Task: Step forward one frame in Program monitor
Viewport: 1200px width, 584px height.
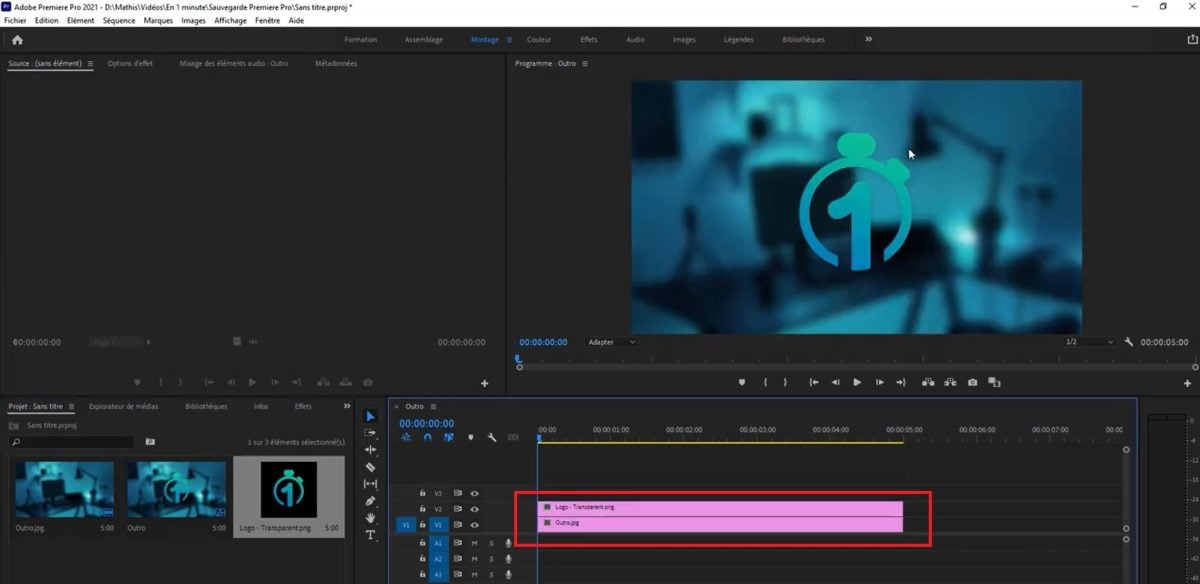Action: (x=879, y=382)
